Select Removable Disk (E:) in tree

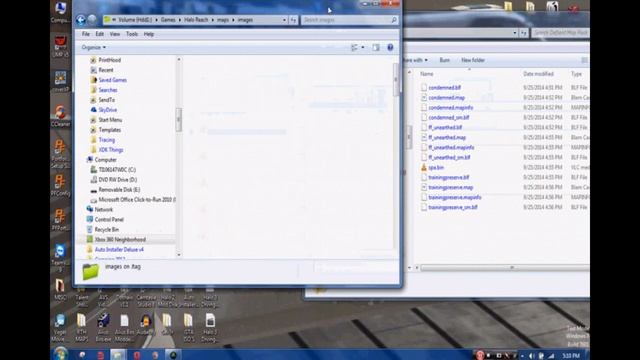(119, 190)
